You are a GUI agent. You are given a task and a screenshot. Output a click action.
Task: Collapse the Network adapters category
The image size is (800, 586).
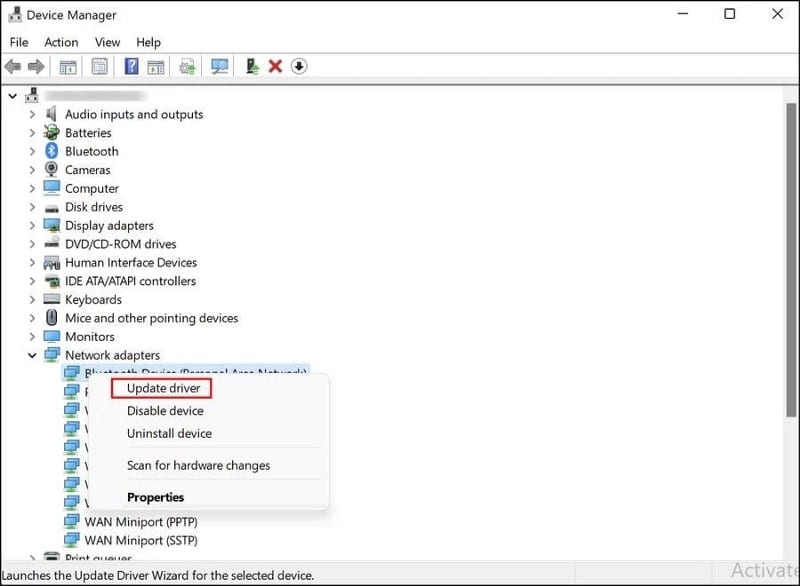click(31, 355)
